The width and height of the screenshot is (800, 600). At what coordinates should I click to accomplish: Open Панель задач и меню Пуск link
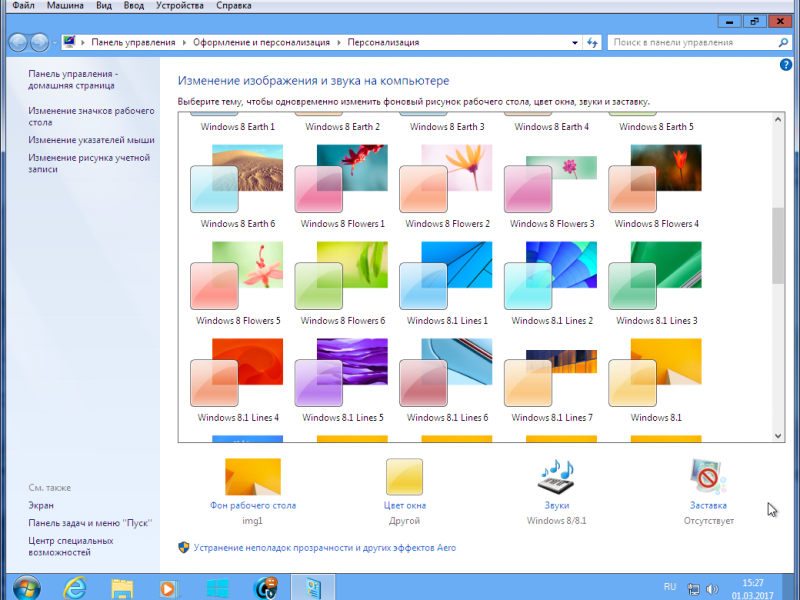coord(90,523)
